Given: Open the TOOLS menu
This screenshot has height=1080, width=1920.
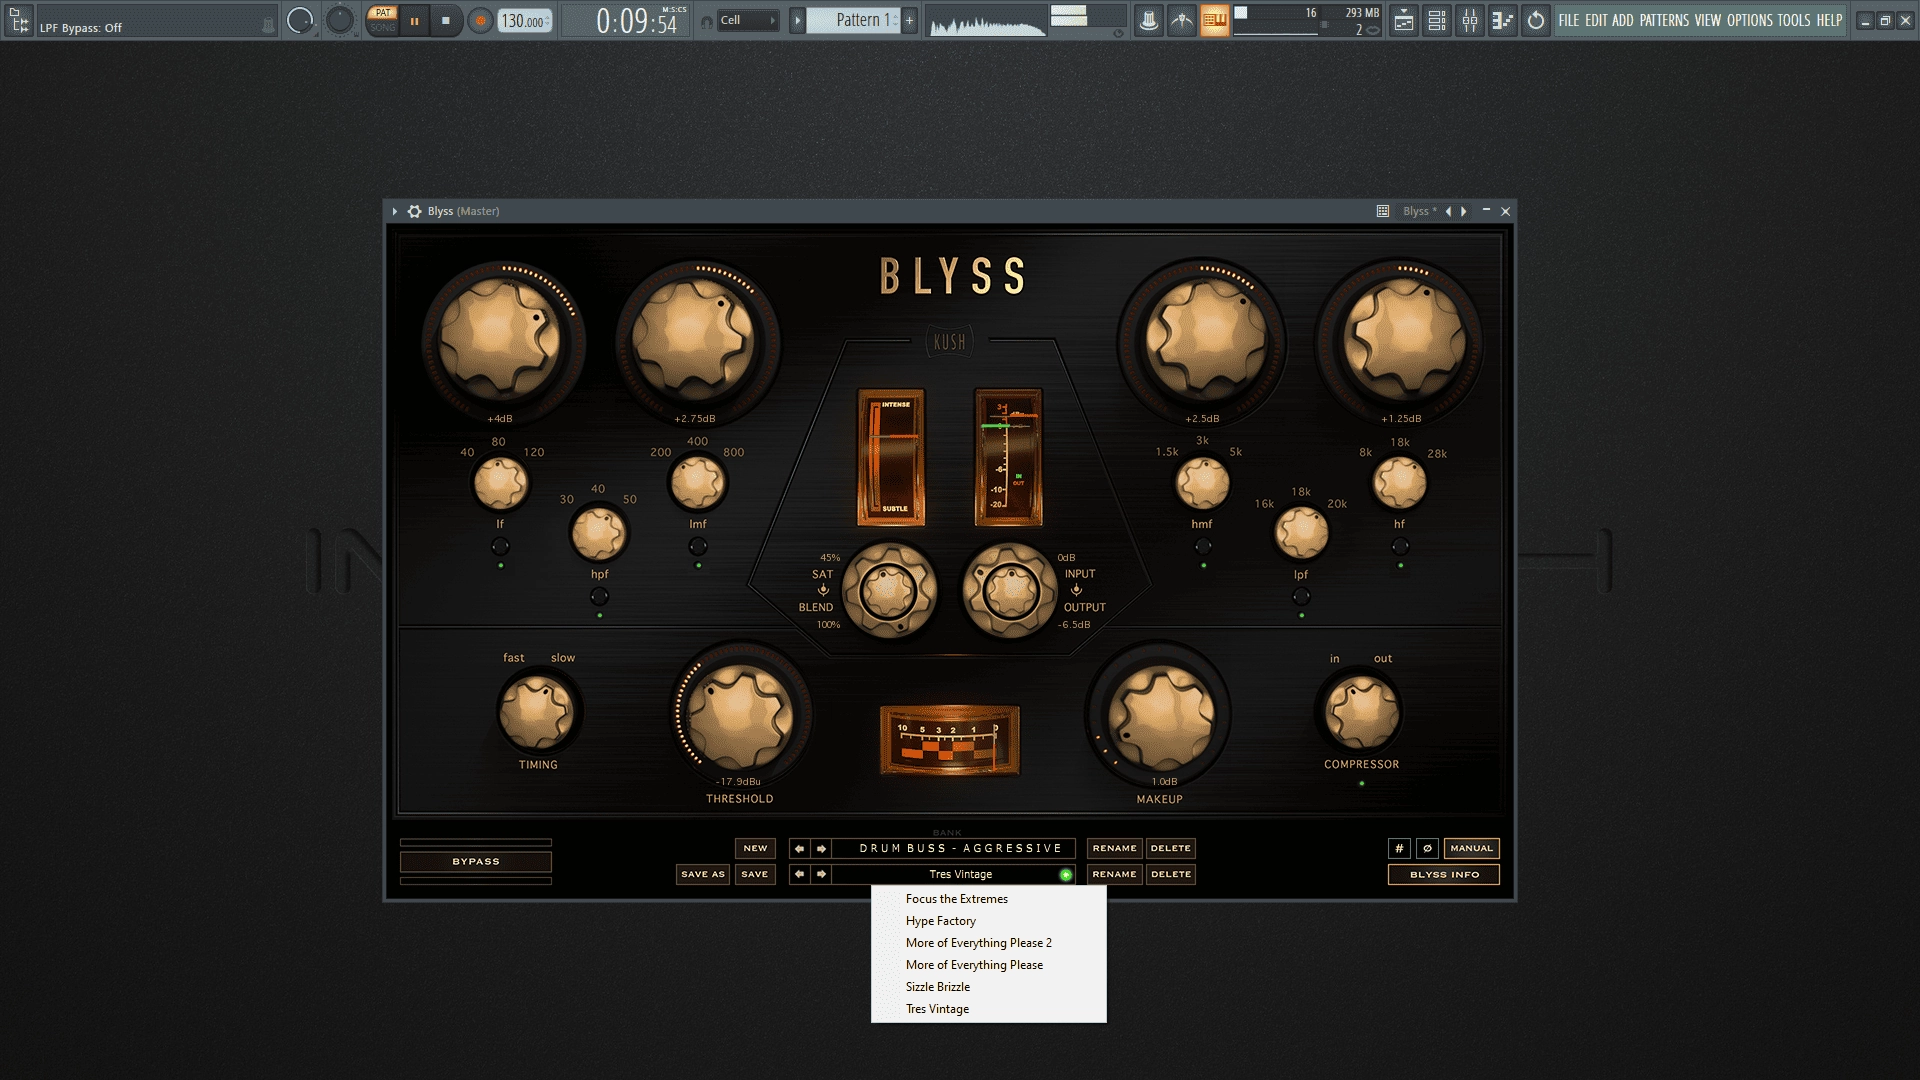Looking at the screenshot, I should 1794,20.
